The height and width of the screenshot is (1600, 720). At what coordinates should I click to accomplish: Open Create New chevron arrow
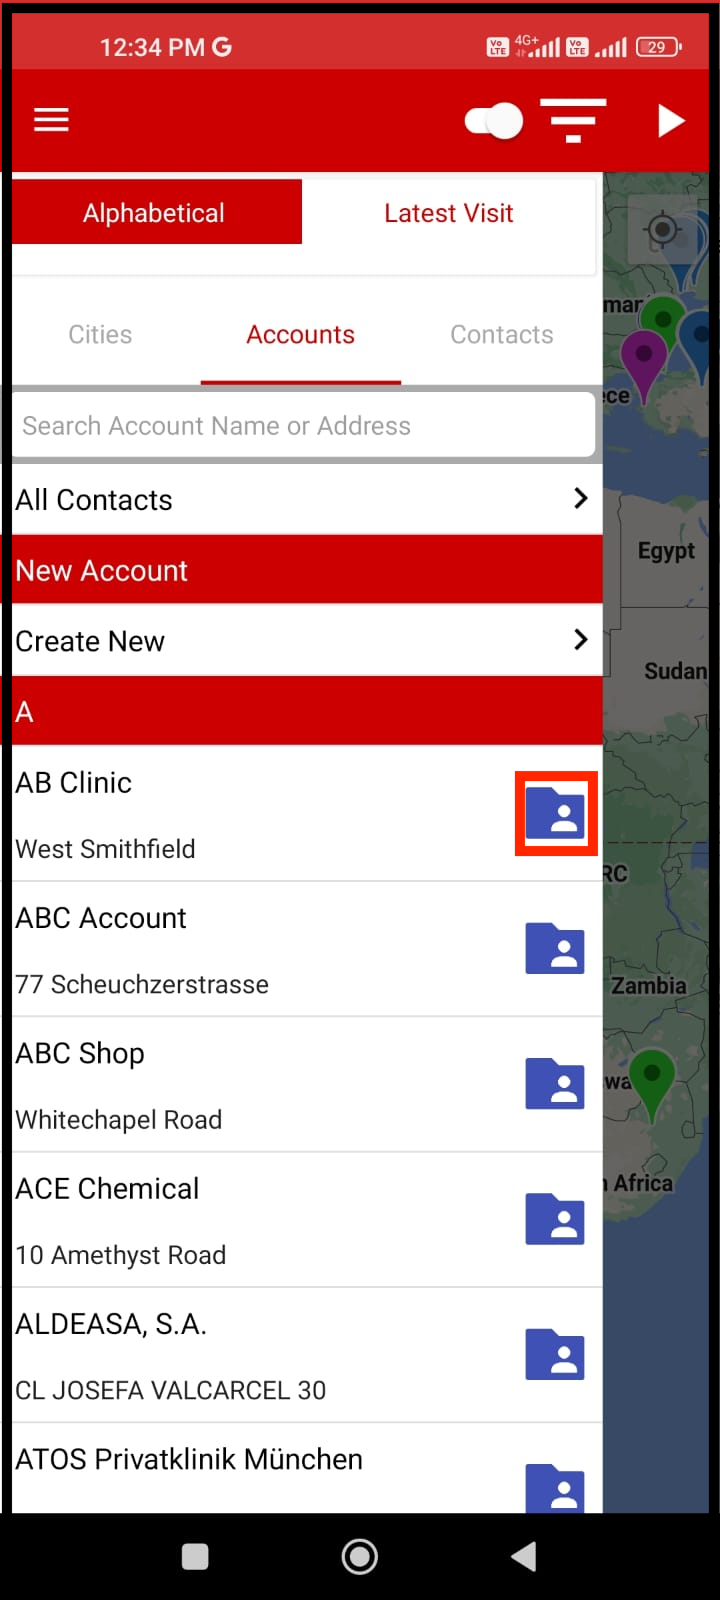(580, 640)
